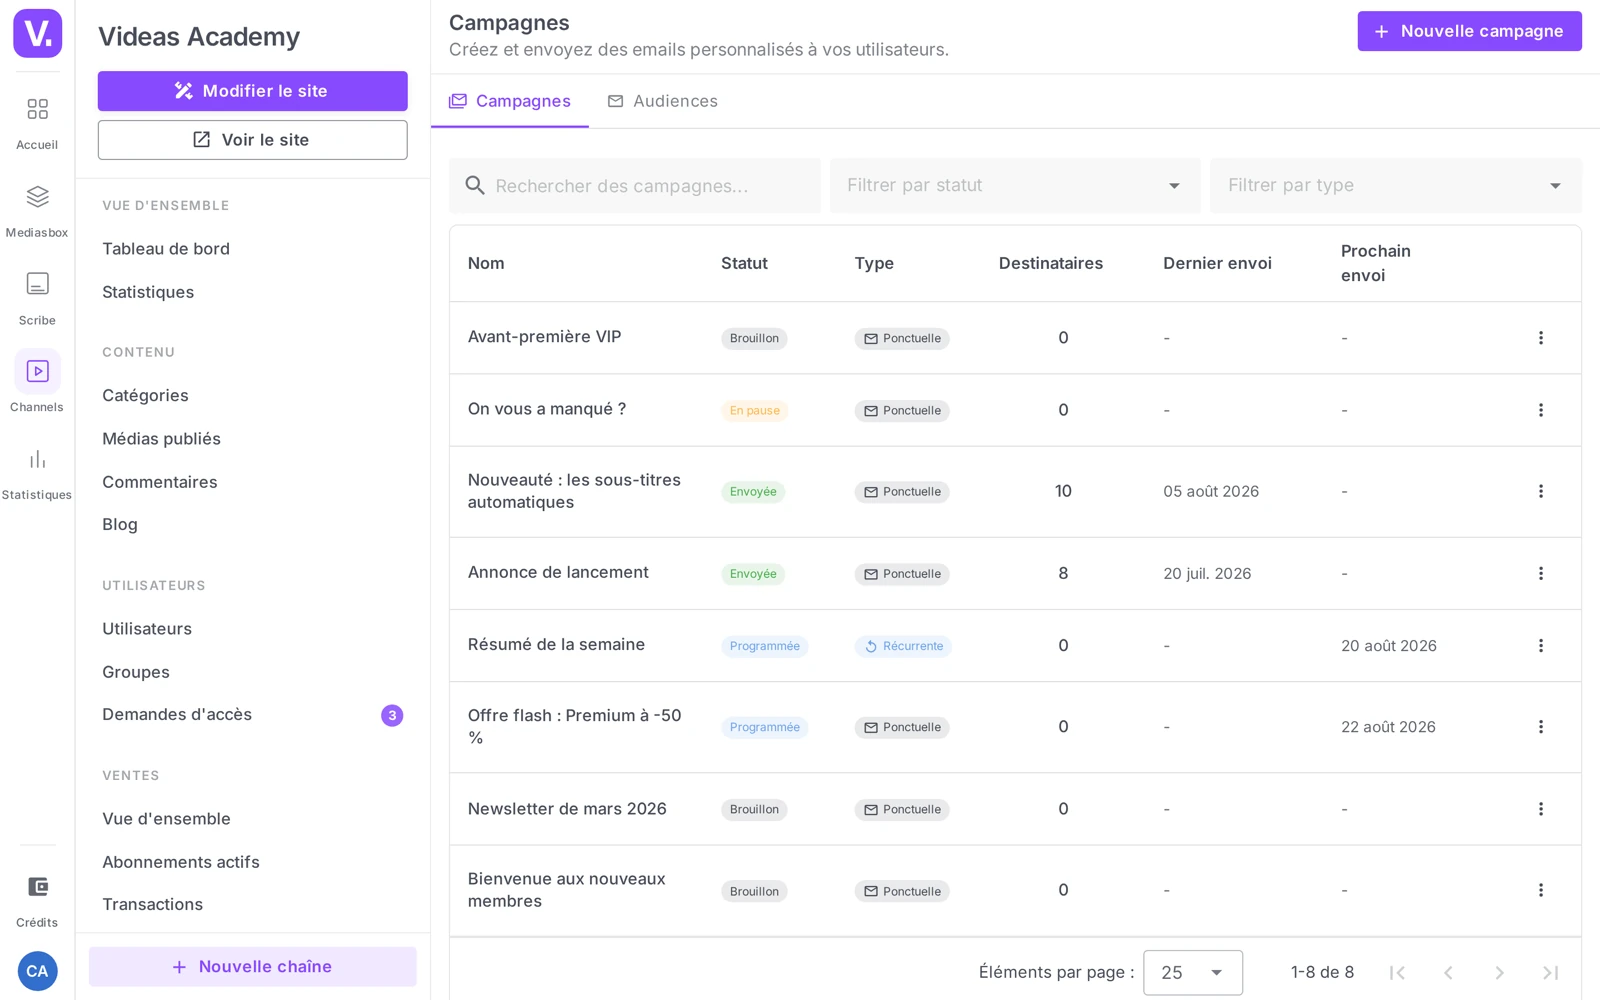The width and height of the screenshot is (1600, 1000).
Task: Open Abonnements actifs in sidebar
Action: [x=181, y=862]
